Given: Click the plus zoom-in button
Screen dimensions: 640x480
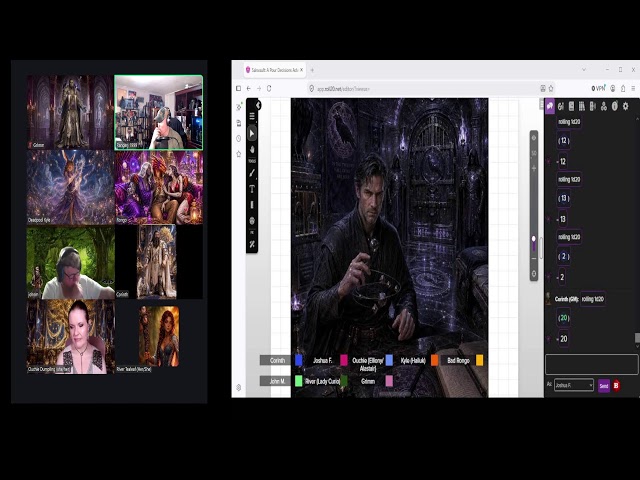Looking at the screenshot, I should 533,168.
